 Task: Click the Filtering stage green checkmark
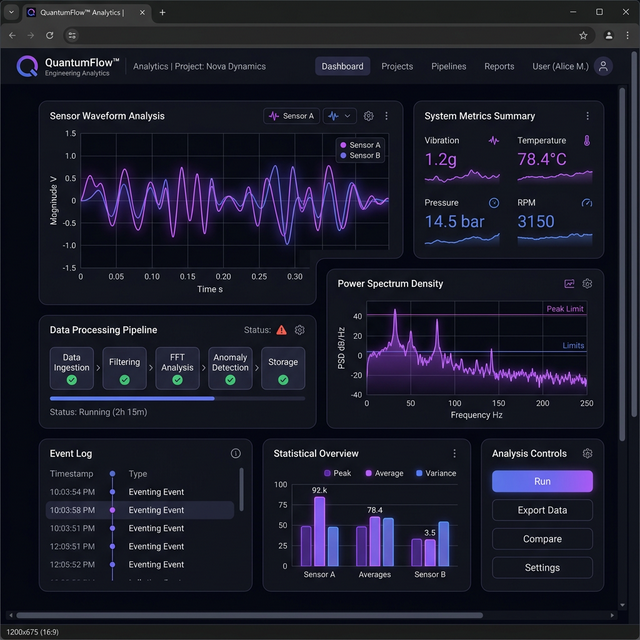point(124,380)
